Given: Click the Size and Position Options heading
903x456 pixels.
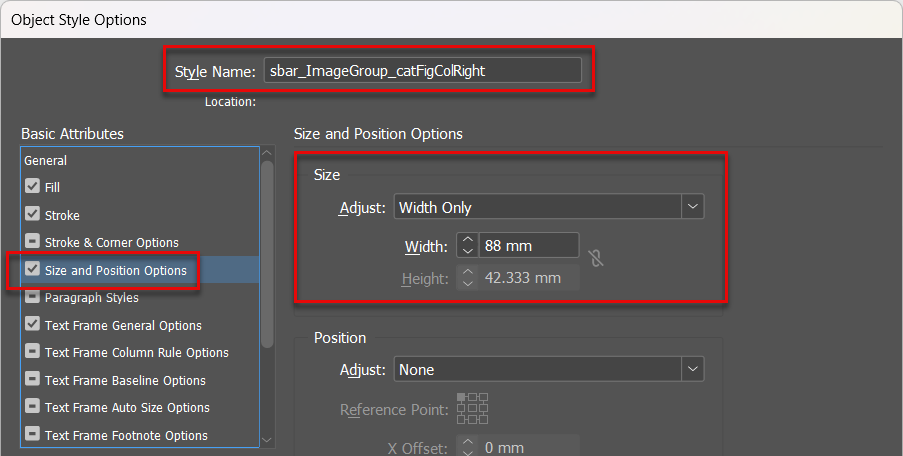Looking at the screenshot, I should coord(378,134).
